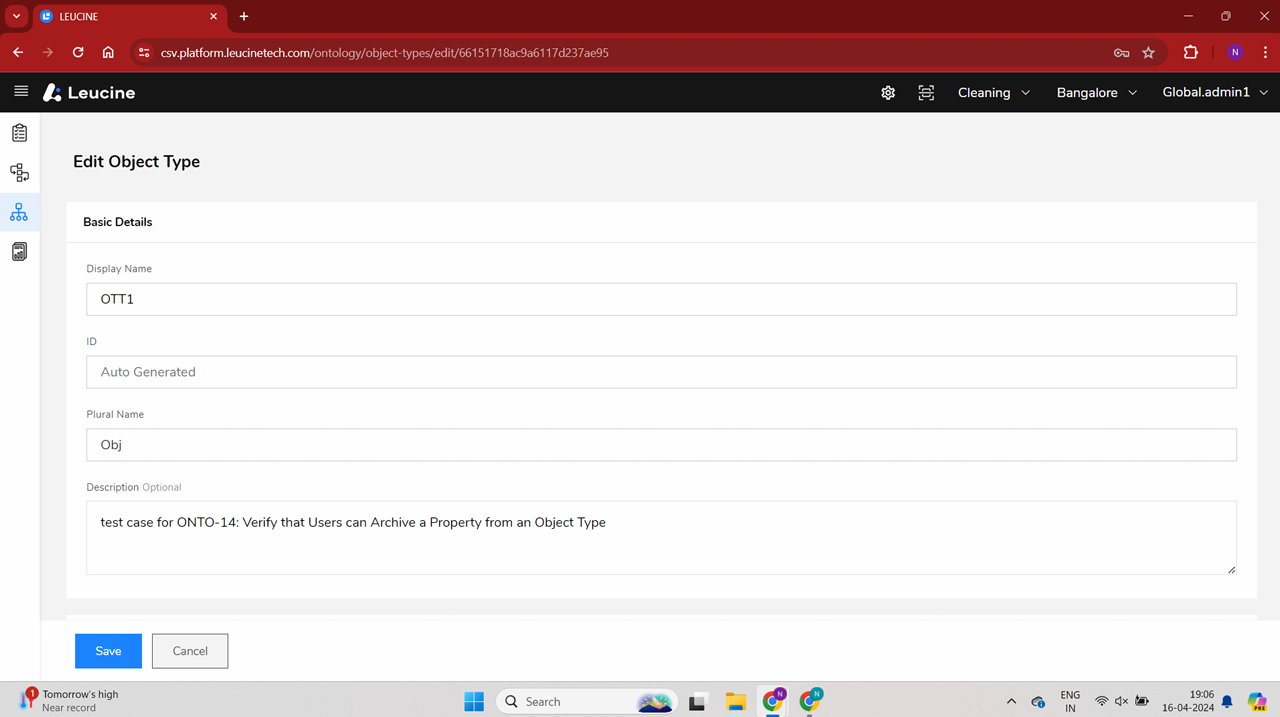Save the object type changes
The width and height of the screenshot is (1280, 717).
(108, 651)
